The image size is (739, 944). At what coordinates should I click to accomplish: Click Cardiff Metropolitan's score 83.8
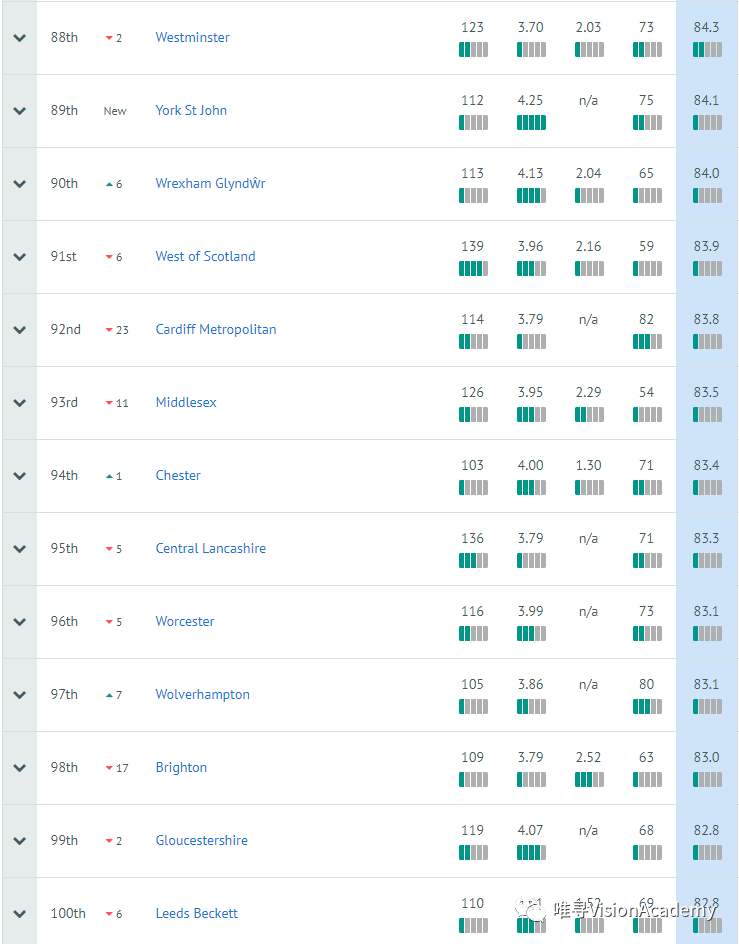pos(706,319)
